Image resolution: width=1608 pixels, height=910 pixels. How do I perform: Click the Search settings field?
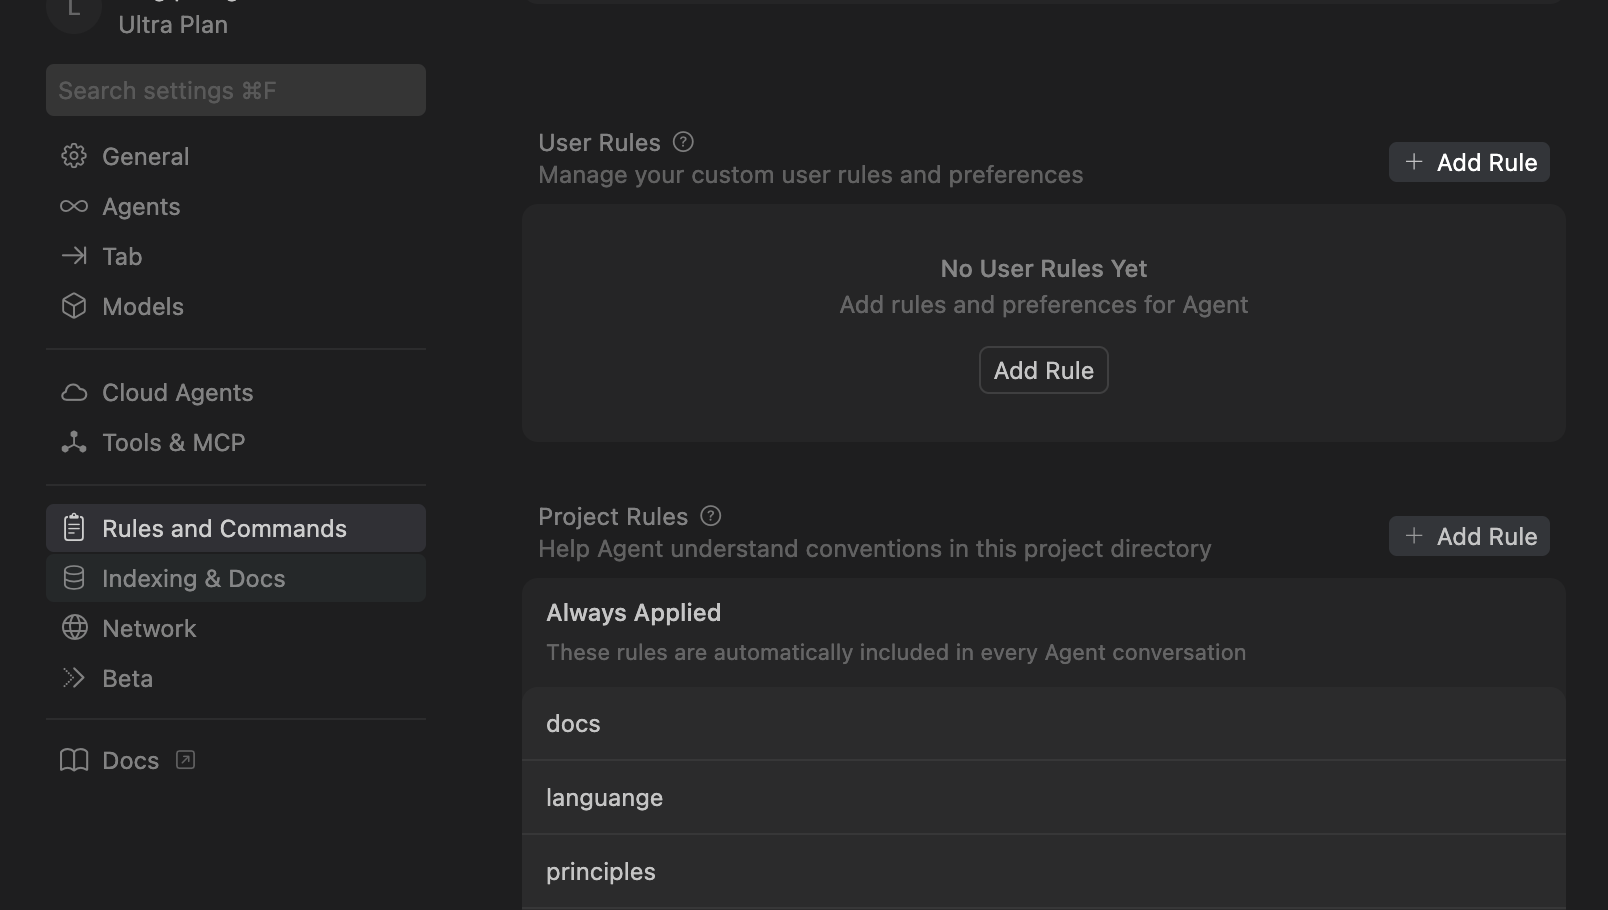coord(236,90)
